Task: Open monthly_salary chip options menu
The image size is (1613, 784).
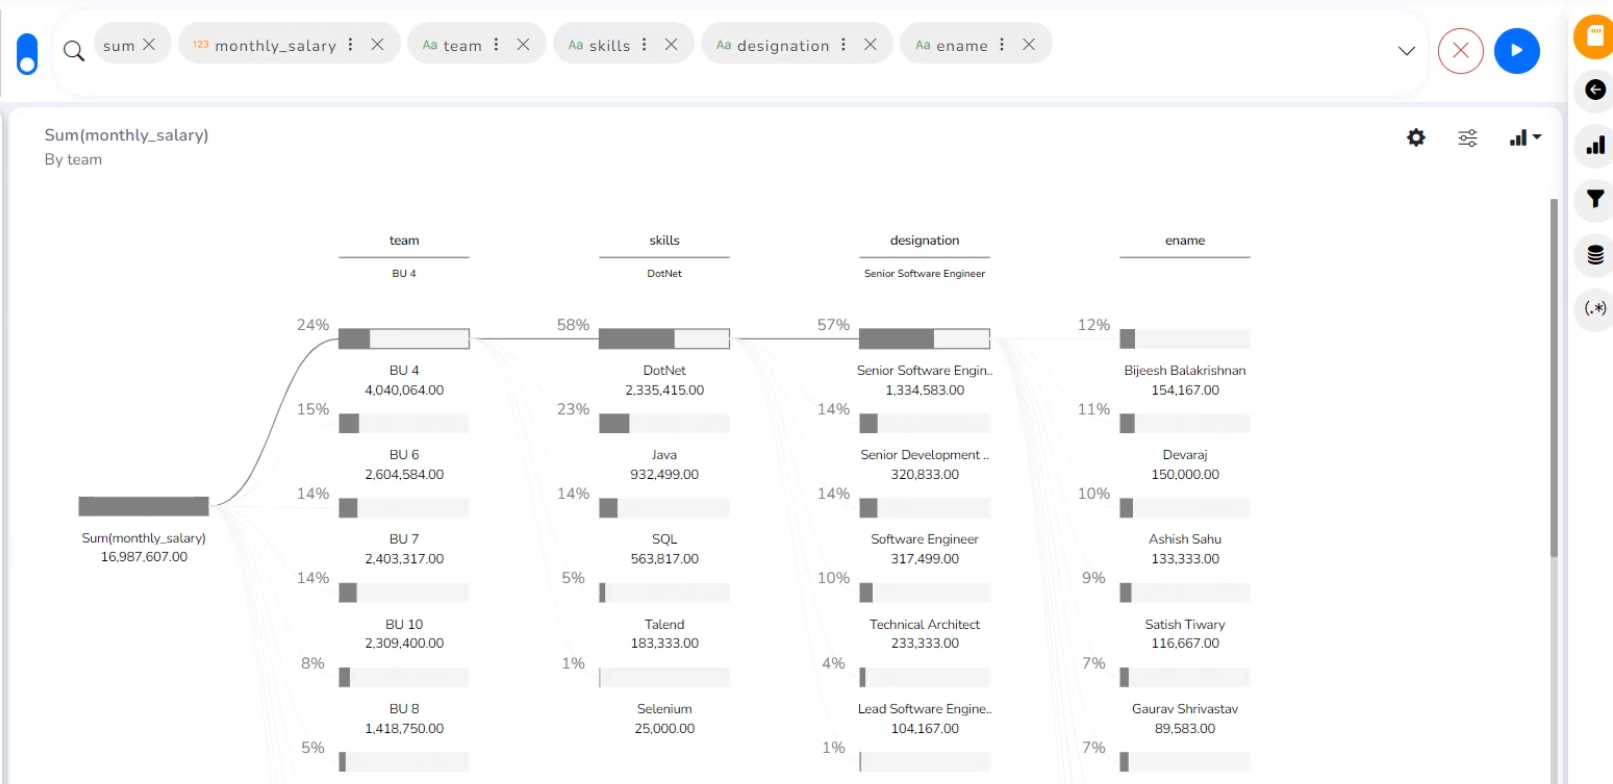Action: coord(350,45)
